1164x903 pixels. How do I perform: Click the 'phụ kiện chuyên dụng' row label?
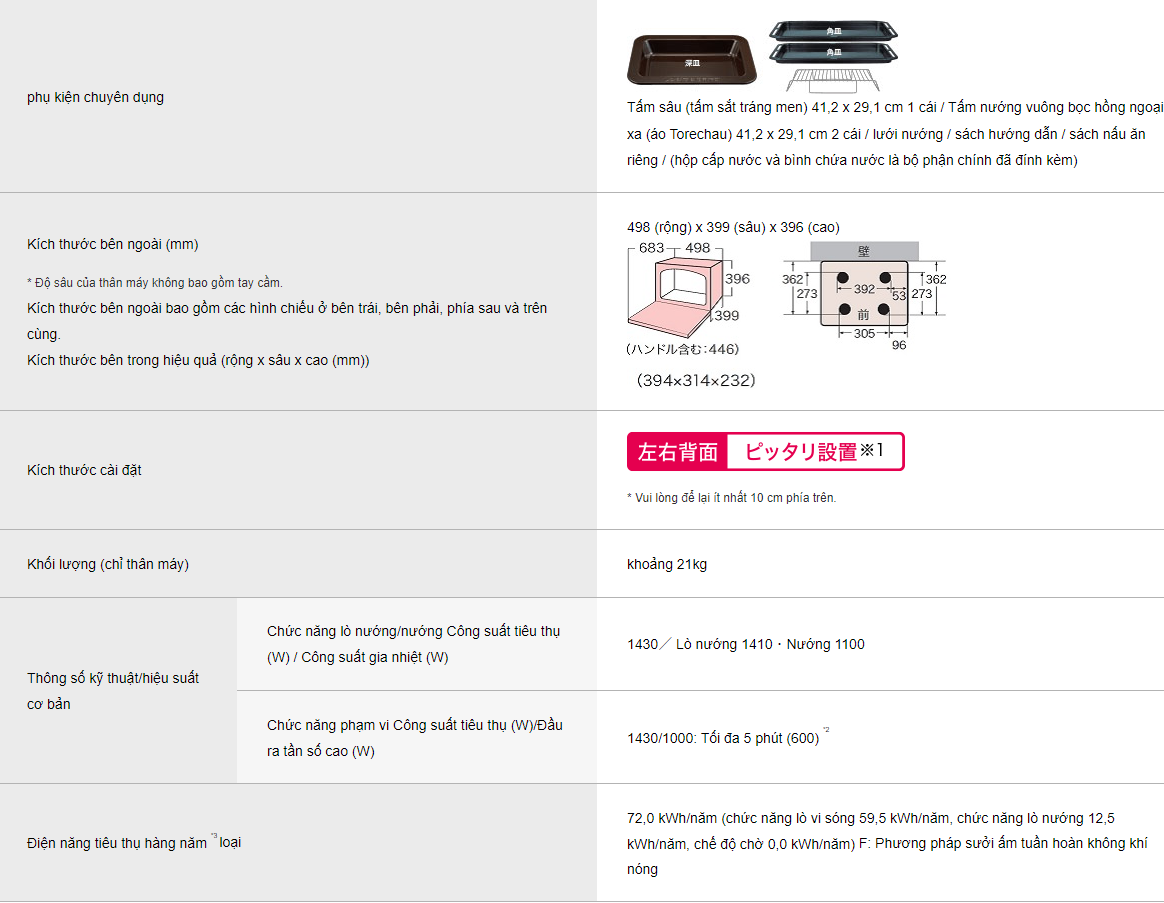point(95,97)
